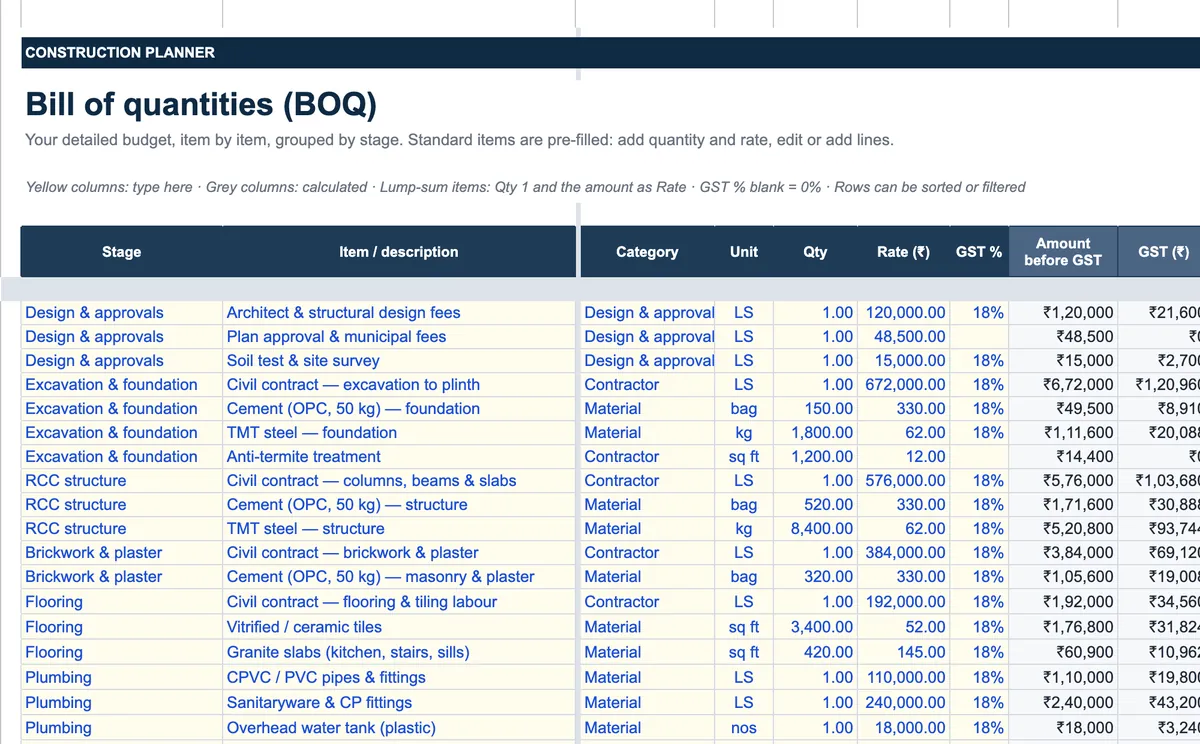The width and height of the screenshot is (1200, 744).
Task: Select cell 'Civil contract — flooring & tiling labour'
Action: tap(399, 602)
